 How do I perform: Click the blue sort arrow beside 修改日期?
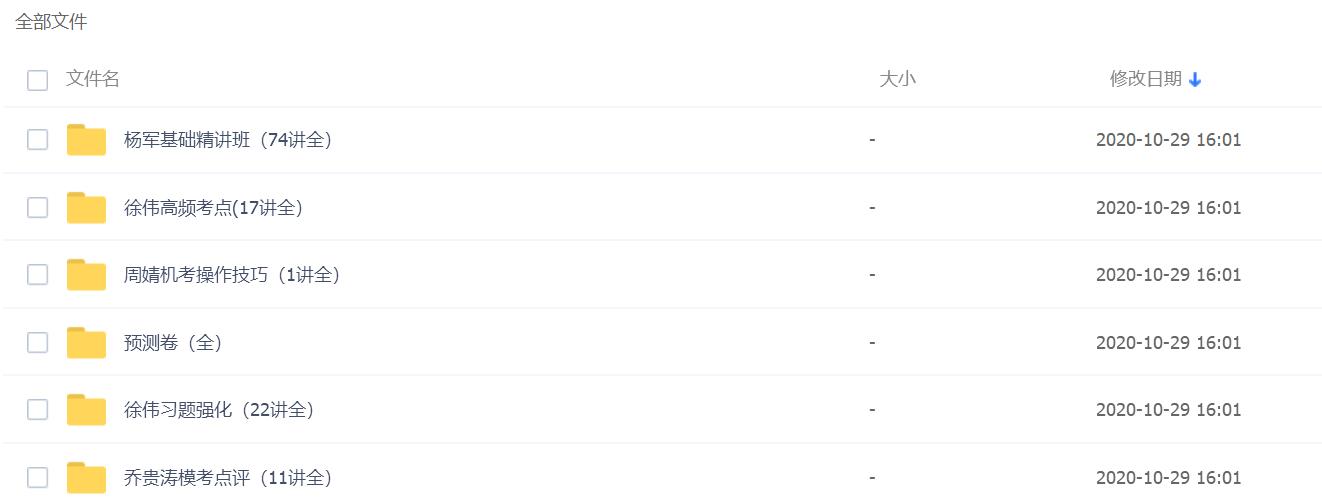point(1195,80)
